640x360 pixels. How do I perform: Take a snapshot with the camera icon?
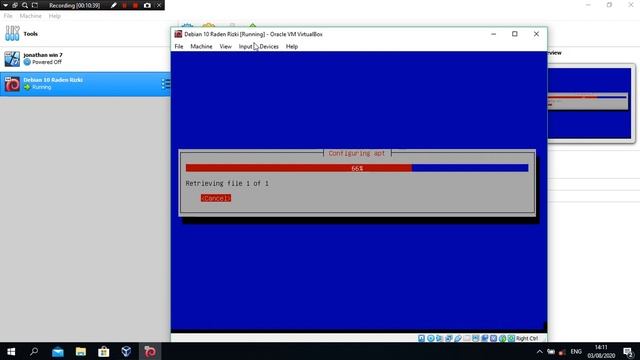tap(147, 5)
